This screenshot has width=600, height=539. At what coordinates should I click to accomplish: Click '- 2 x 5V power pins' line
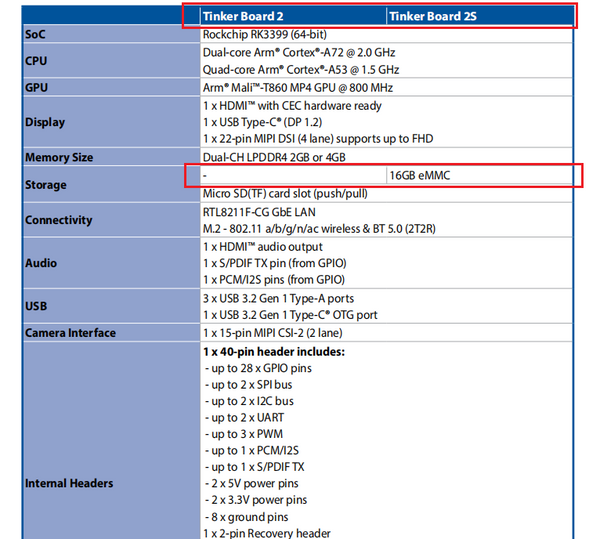[251, 483]
